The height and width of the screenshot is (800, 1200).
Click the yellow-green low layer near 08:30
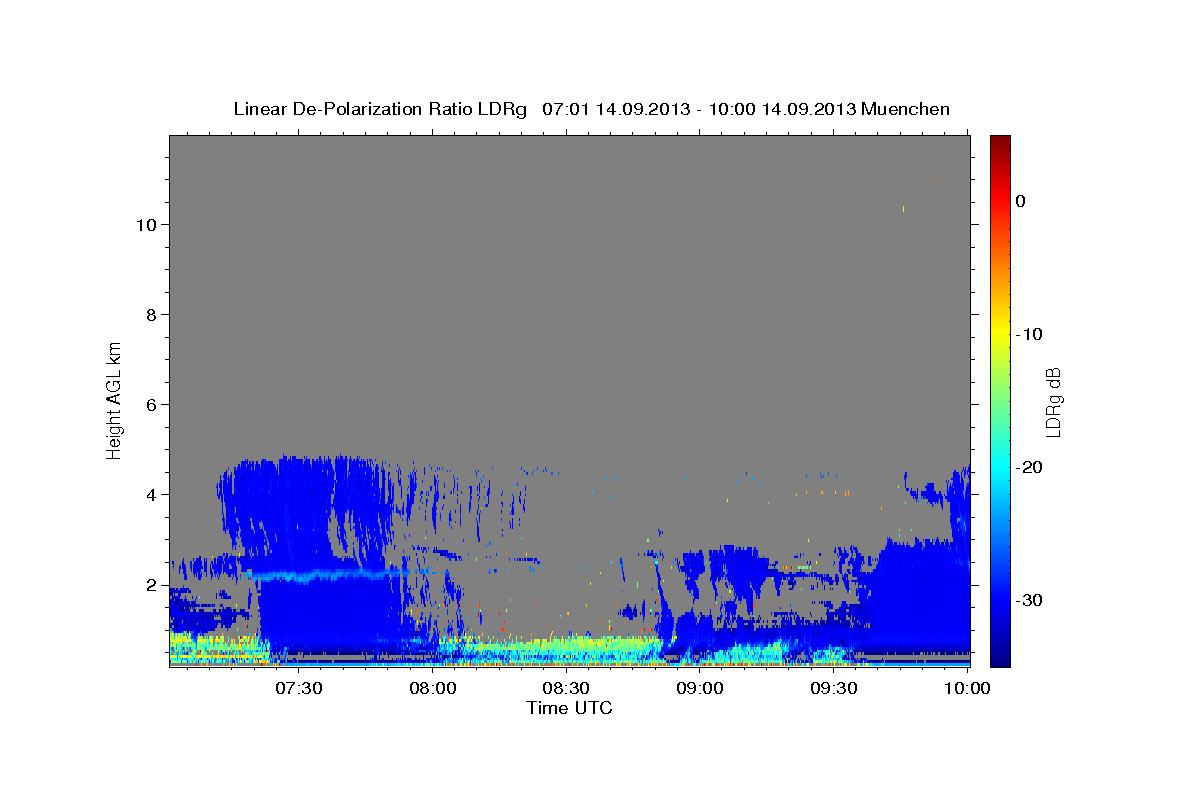[560, 649]
